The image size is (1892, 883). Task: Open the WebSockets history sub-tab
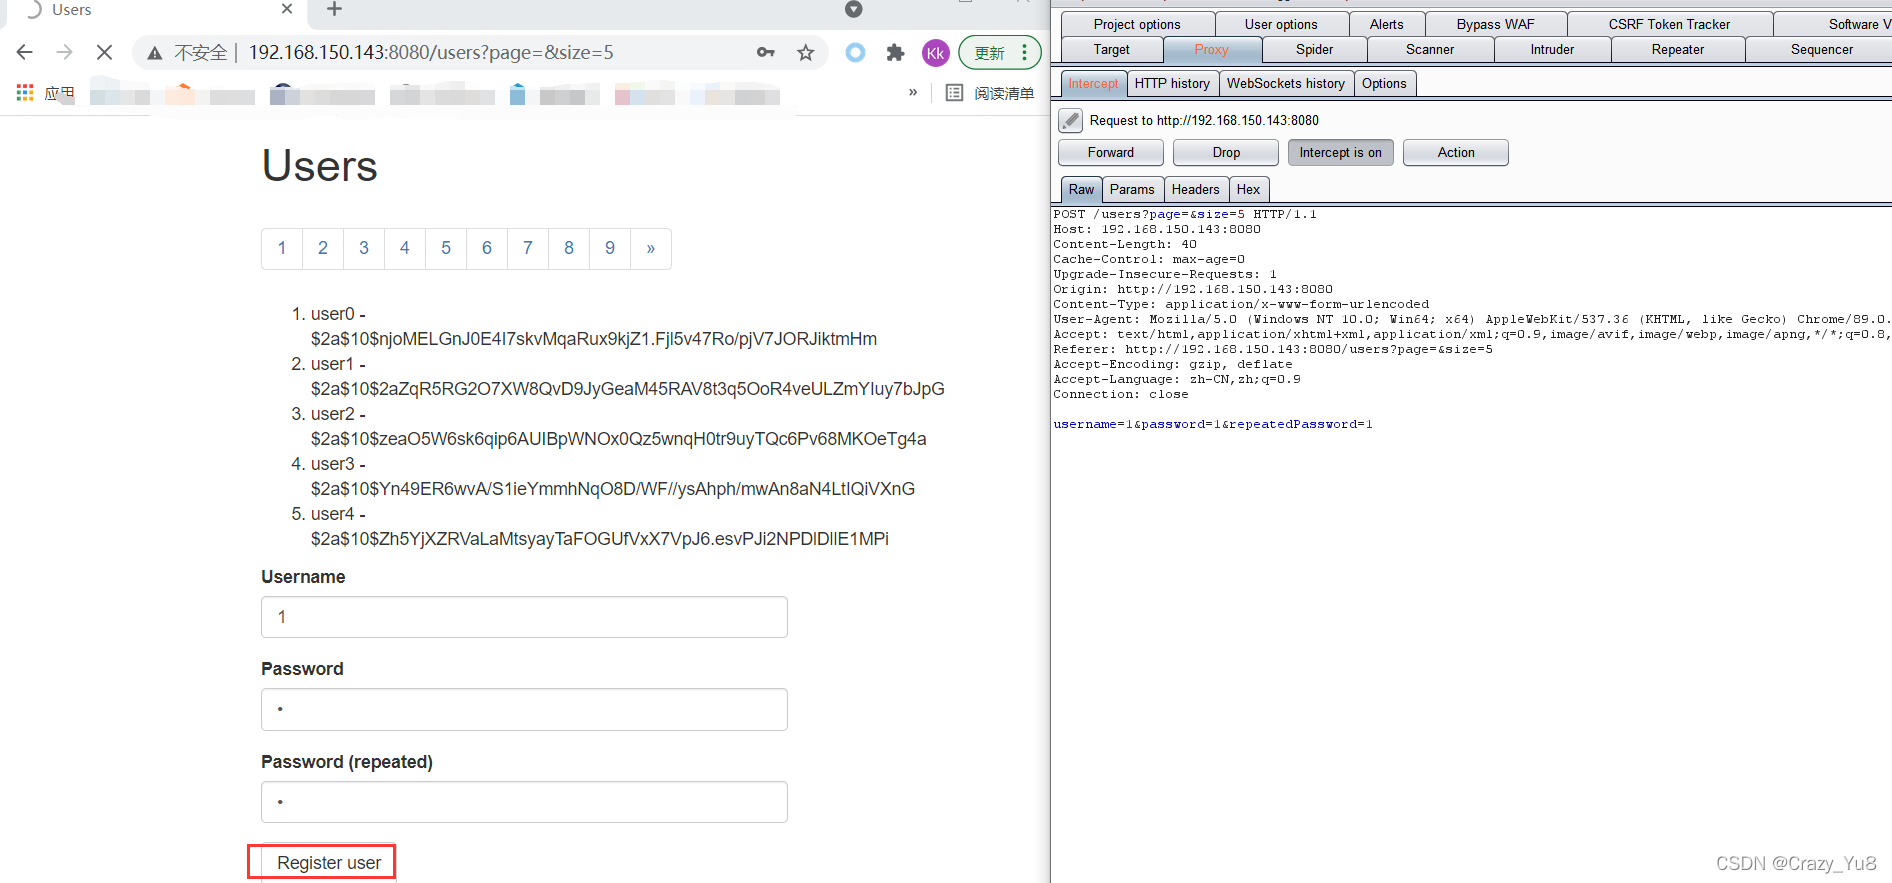click(1286, 84)
